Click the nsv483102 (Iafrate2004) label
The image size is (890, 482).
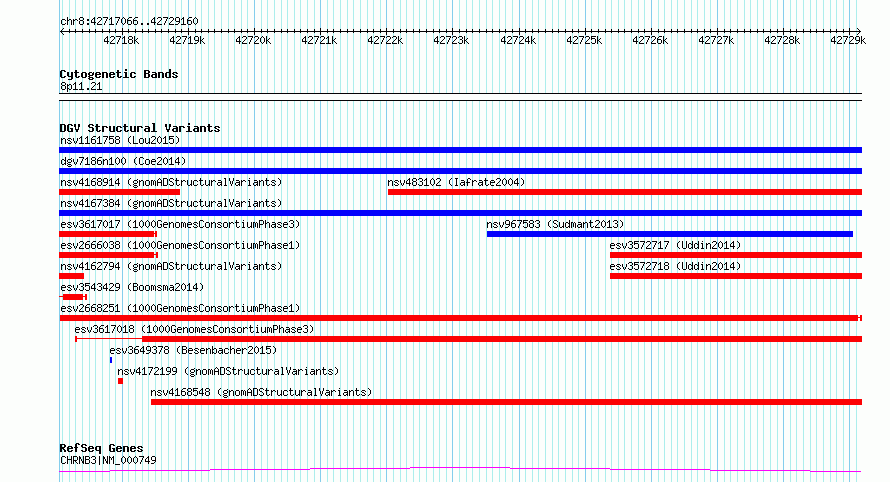pos(456,182)
